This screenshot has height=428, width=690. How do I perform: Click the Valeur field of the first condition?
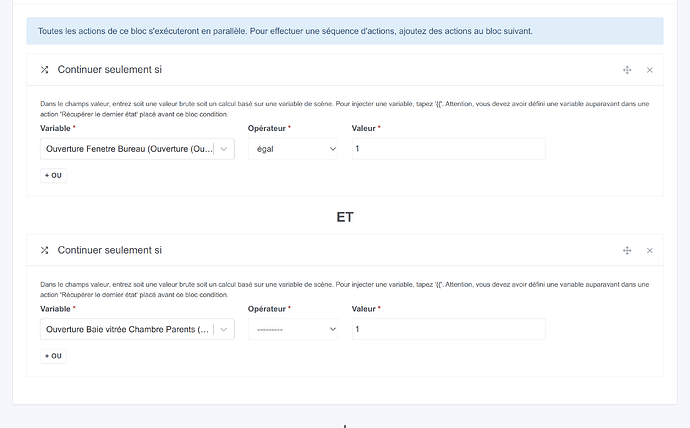click(x=448, y=149)
